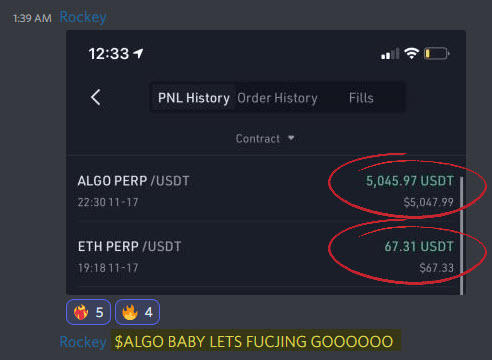Toggle the 5-count heart-fire reaction
This screenshot has width=492, height=360.
tap(88, 312)
